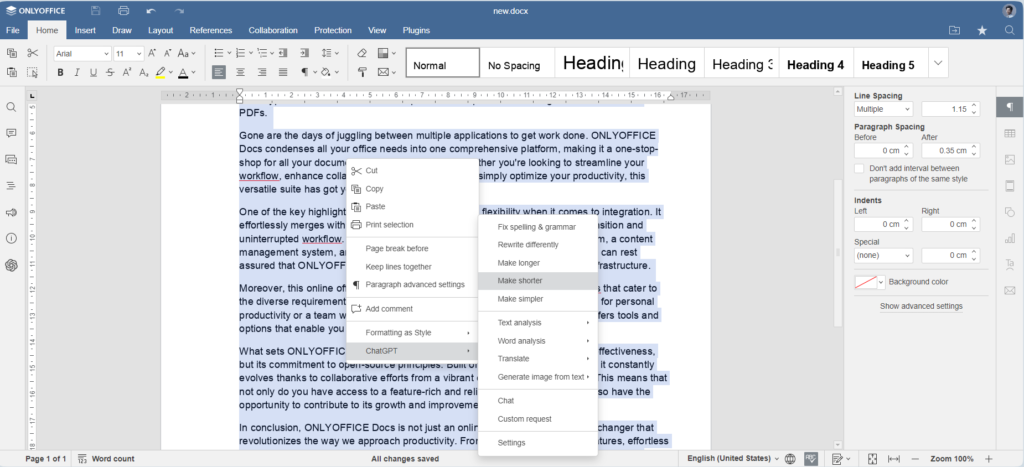Open the bullets list dropdown arrow
The height and width of the screenshot is (467, 1024).
click(229, 54)
